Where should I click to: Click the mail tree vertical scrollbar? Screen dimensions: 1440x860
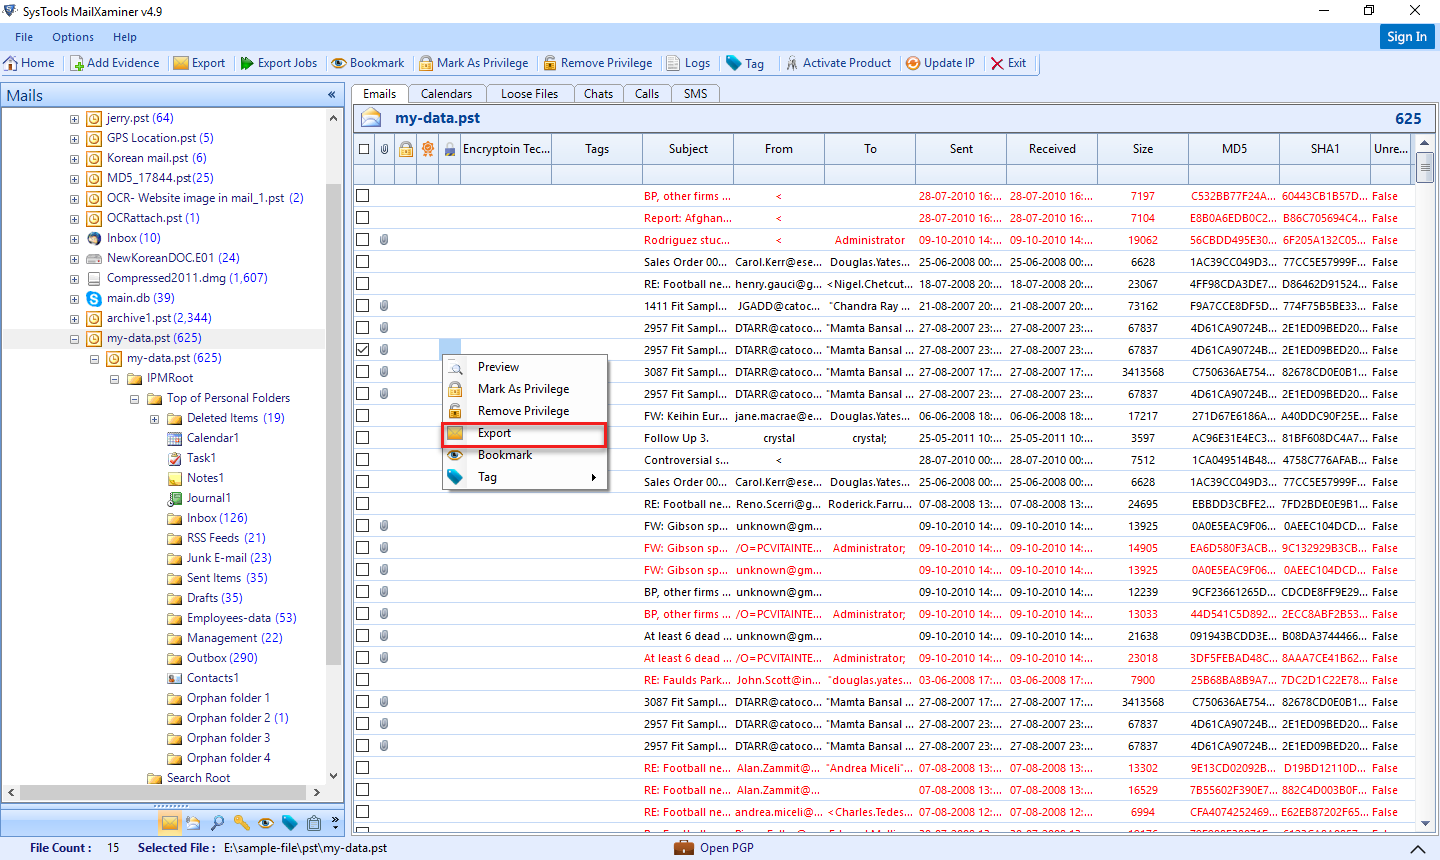coord(334,425)
